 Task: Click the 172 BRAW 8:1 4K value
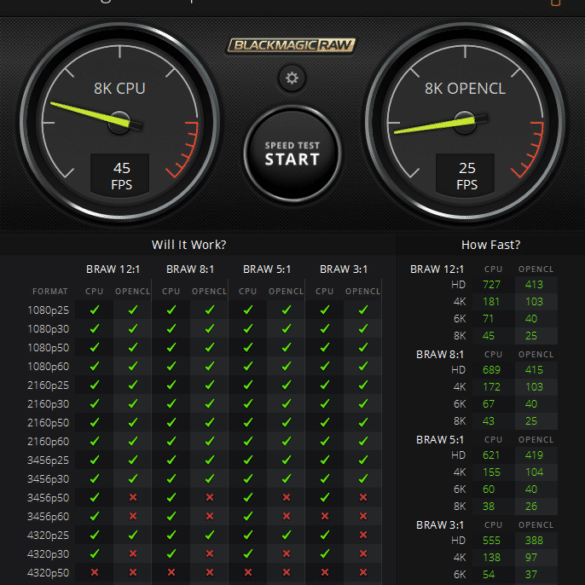point(491,387)
